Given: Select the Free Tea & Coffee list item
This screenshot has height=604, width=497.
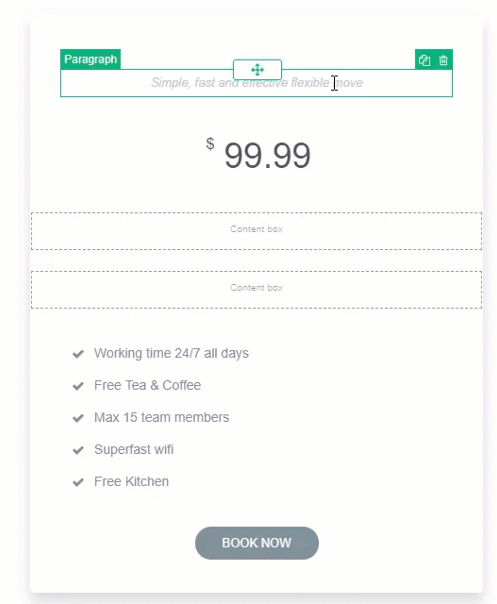Looking at the screenshot, I should (x=148, y=385).
